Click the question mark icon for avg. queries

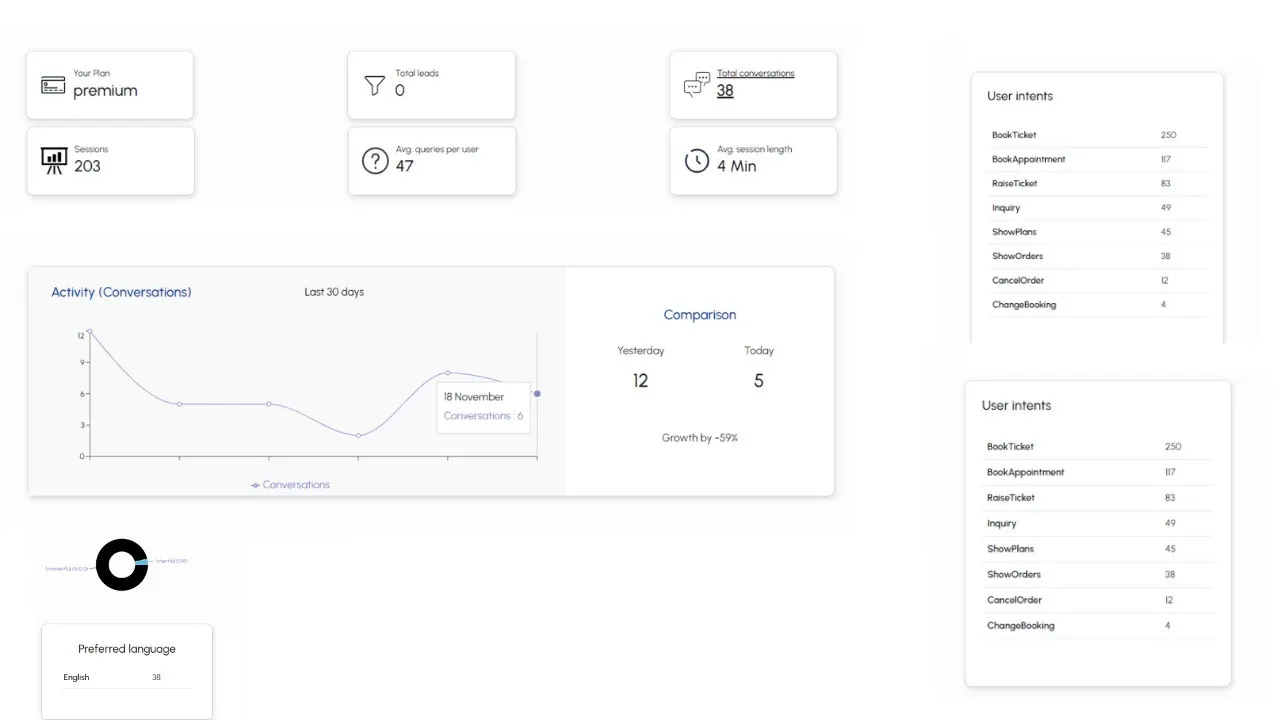pos(375,160)
